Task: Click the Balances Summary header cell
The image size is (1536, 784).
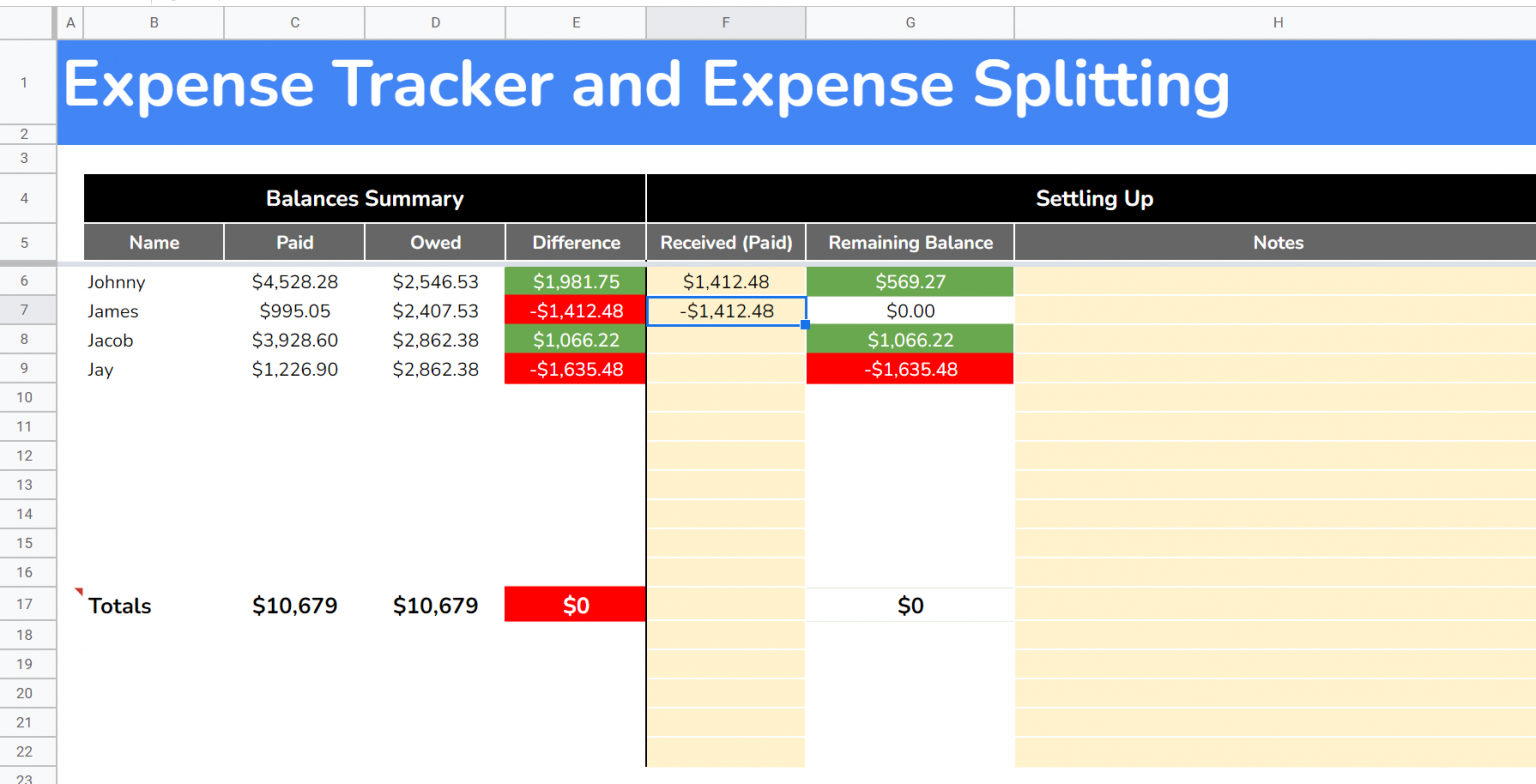Action: tap(364, 198)
